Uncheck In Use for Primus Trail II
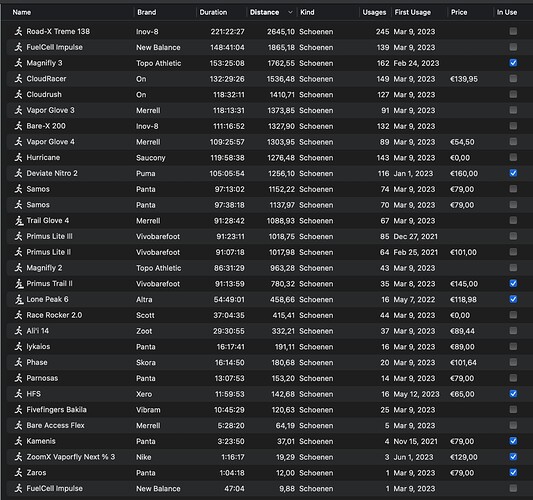Screen dimensions: 533x500 [513, 283]
